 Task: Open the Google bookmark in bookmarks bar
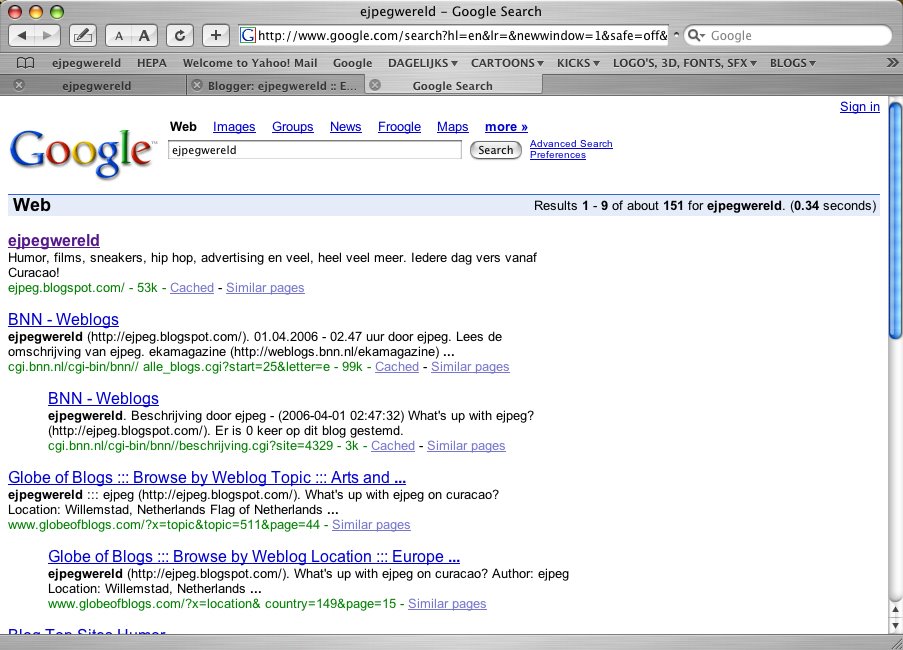[352, 63]
